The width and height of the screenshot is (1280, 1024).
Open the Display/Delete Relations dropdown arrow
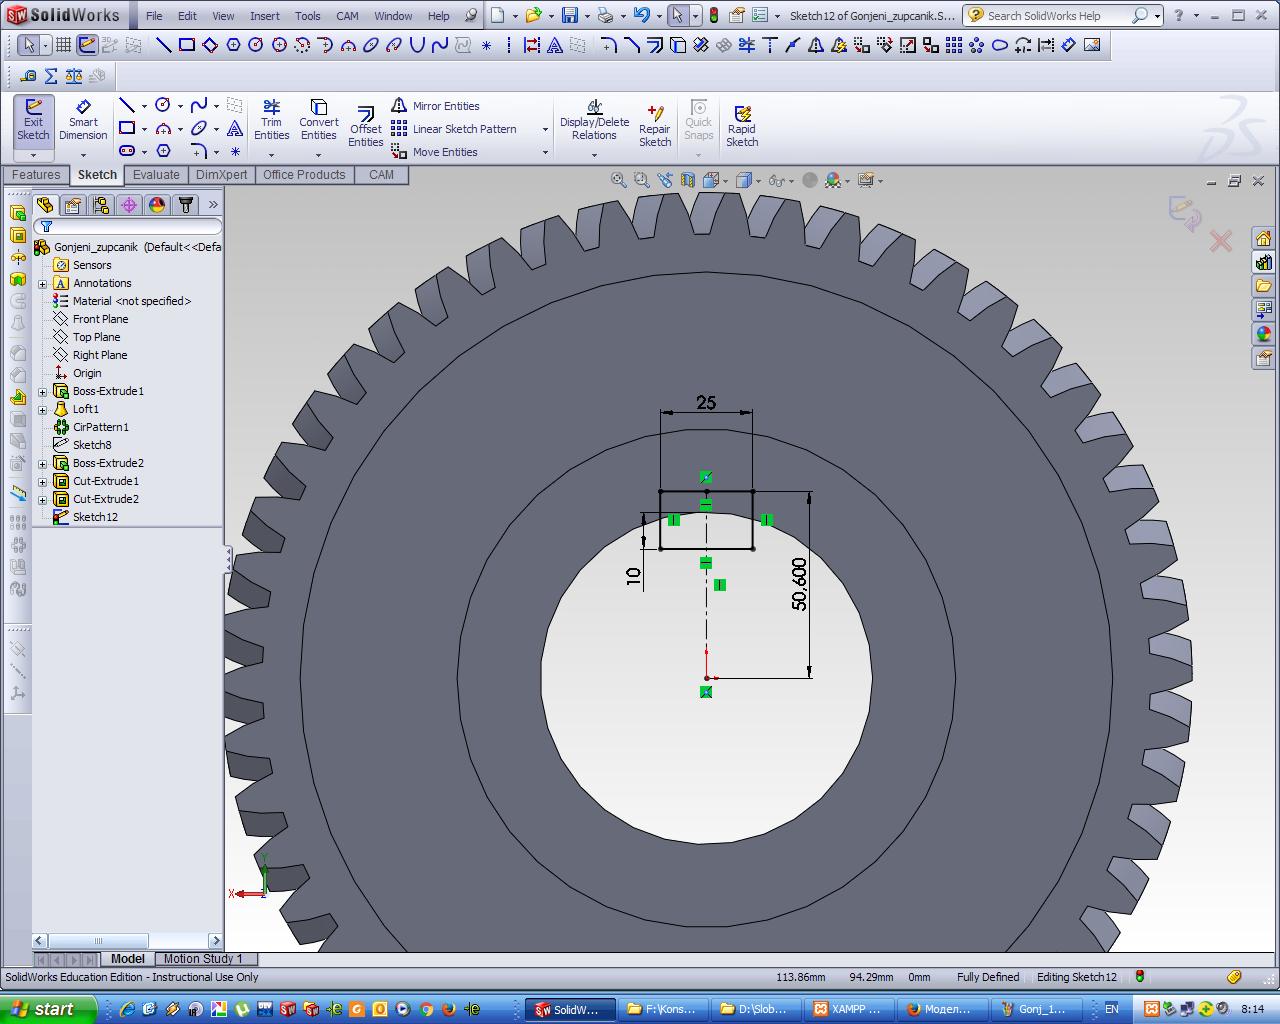(594, 155)
